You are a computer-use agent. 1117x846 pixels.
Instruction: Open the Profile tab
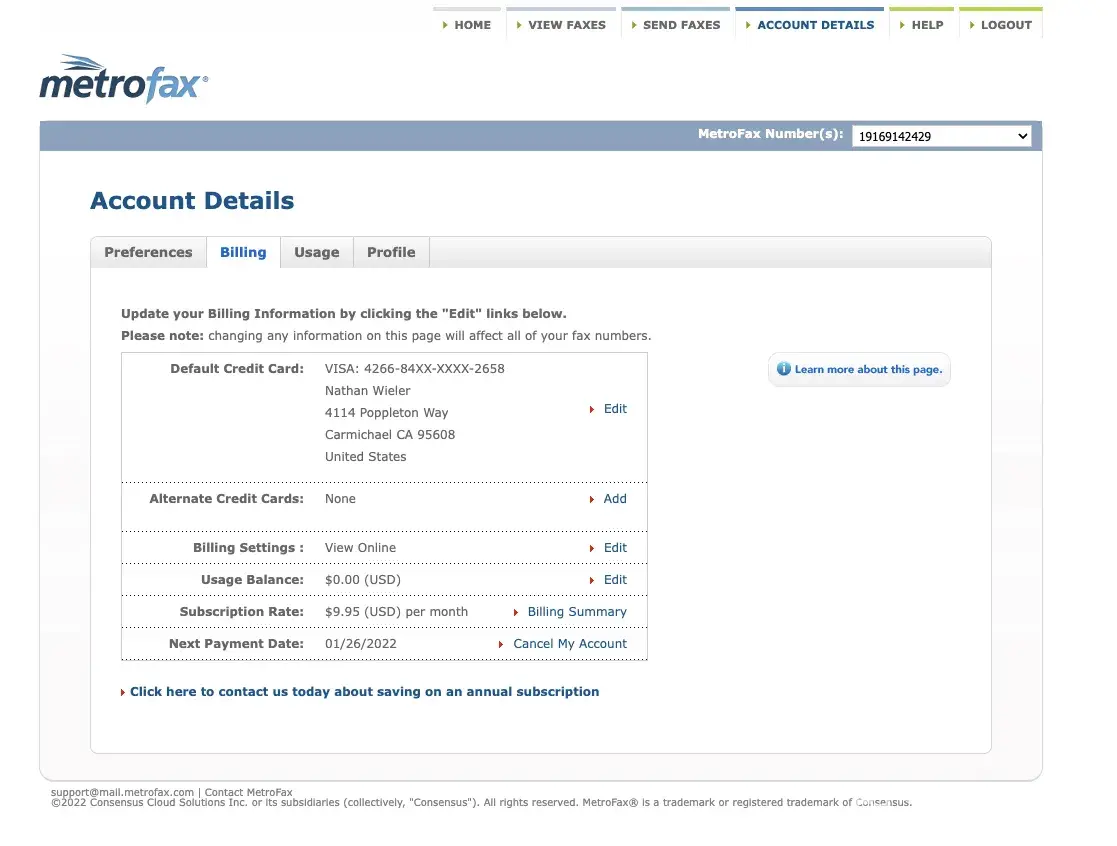click(x=390, y=253)
